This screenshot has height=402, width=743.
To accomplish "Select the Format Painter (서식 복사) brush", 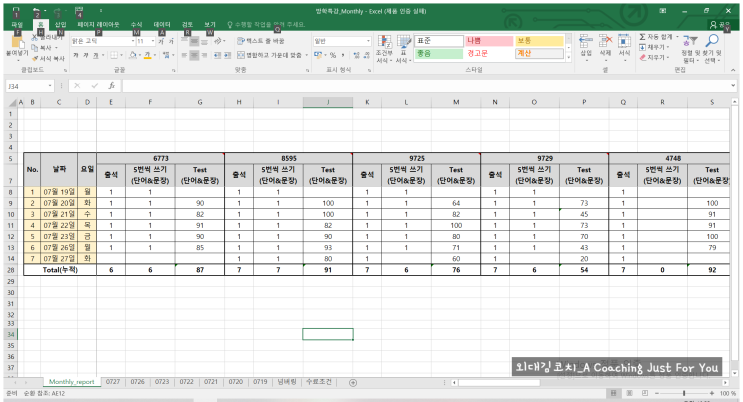I will tap(35, 58).
